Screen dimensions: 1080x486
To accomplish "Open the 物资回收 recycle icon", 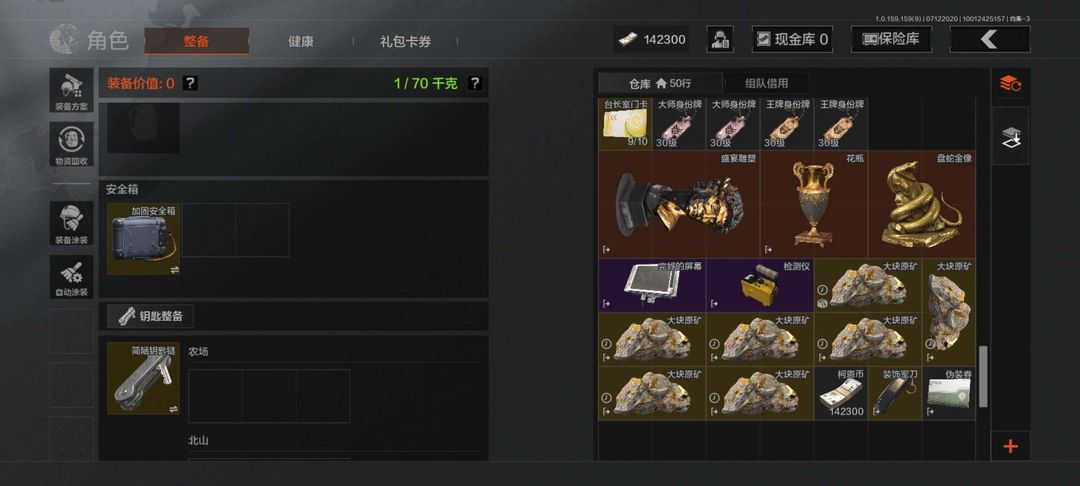I will point(72,145).
